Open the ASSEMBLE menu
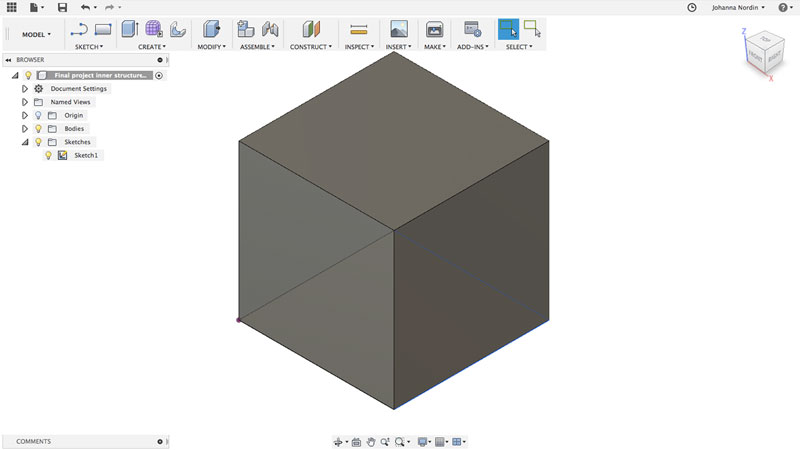 (257, 46)
